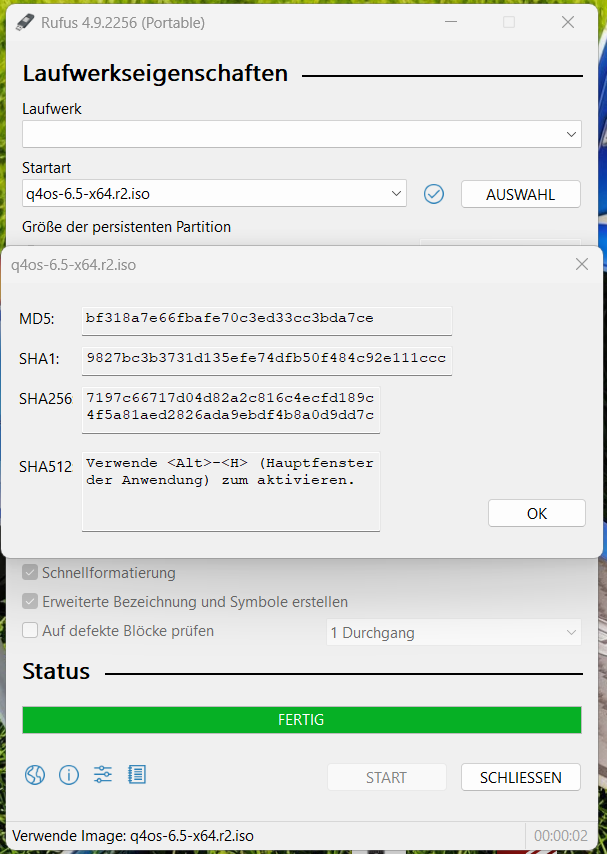Open the About info icon

(x=69, y=775)
